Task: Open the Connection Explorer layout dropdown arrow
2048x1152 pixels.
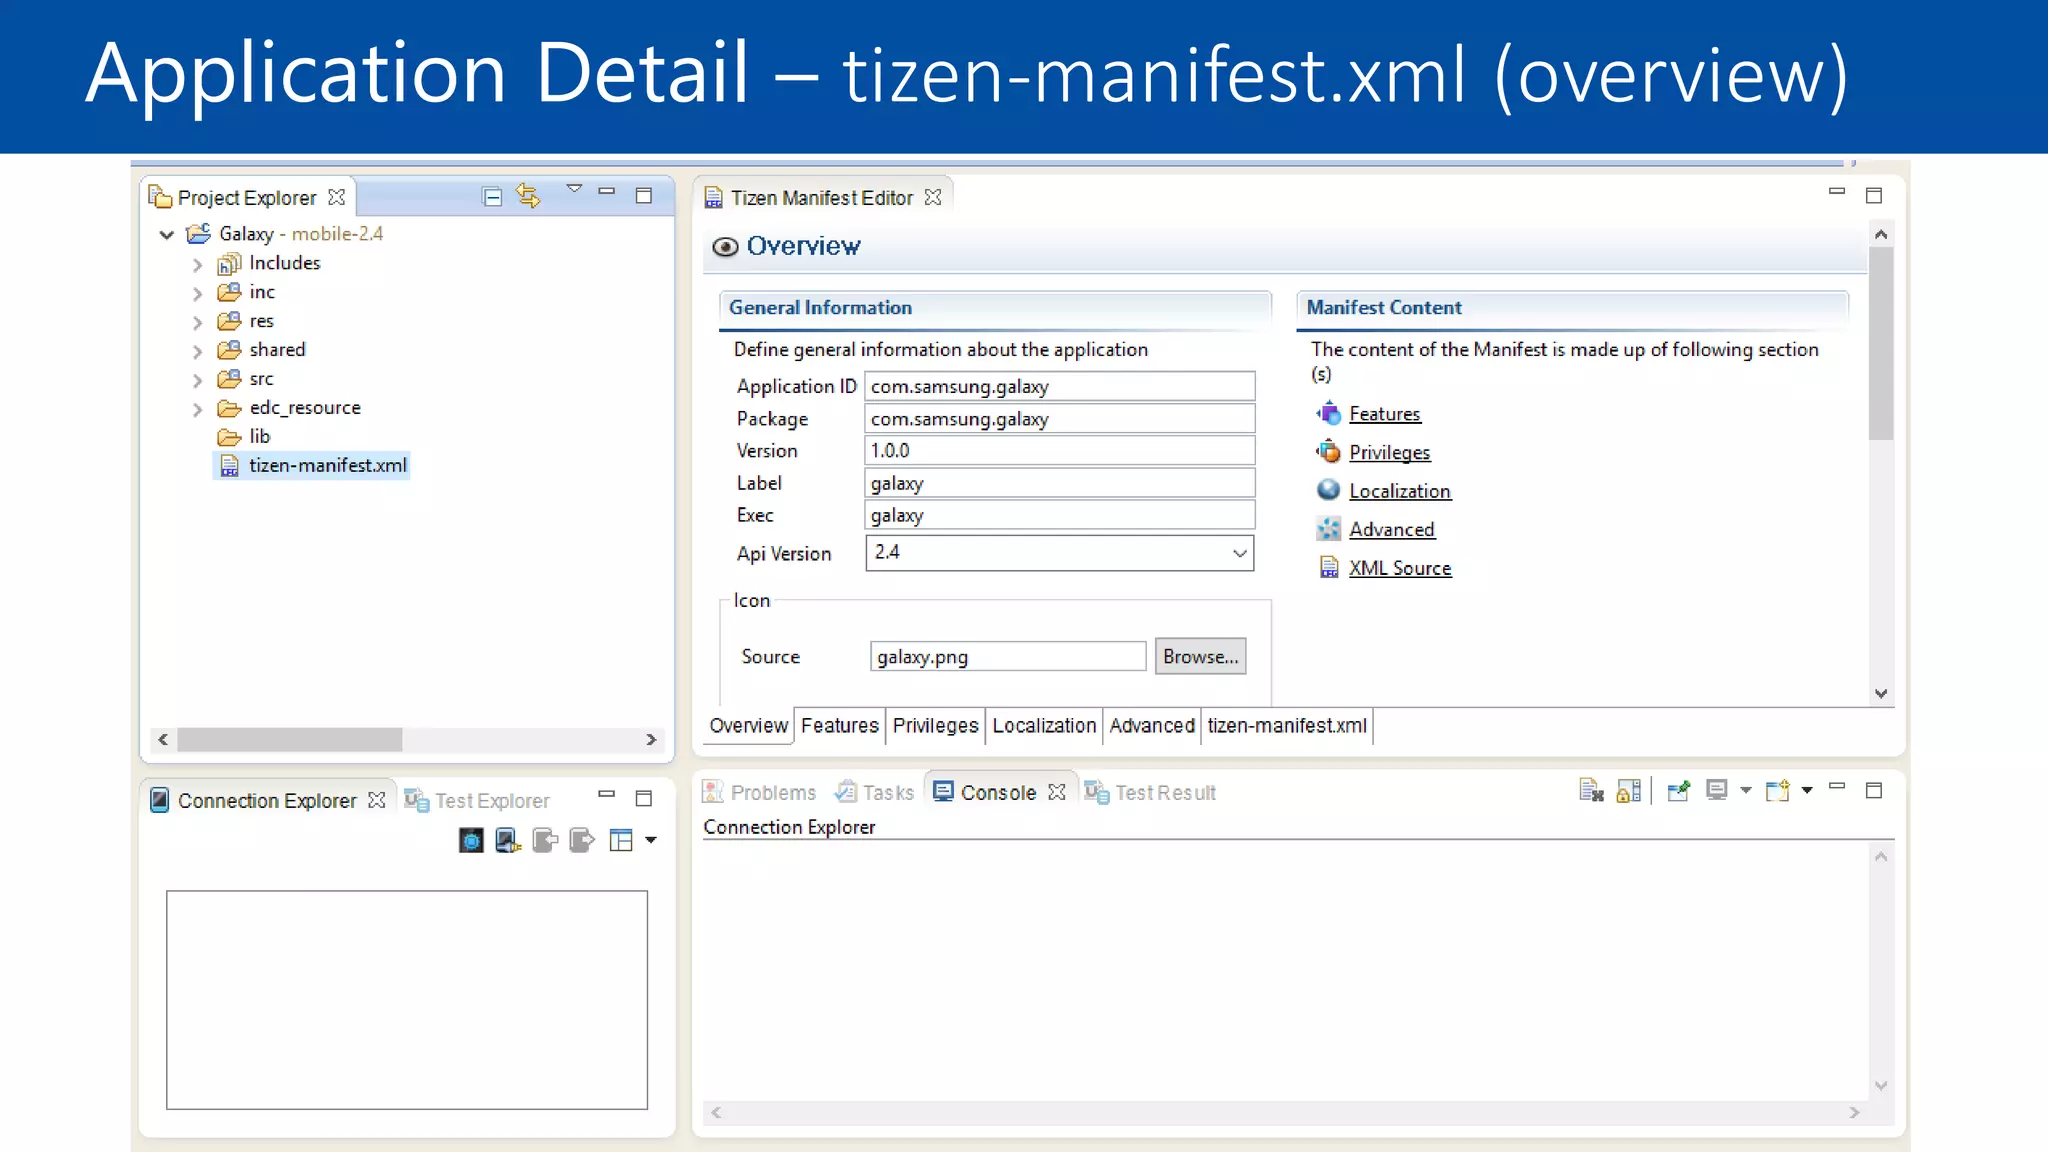Action: coord(651,841)
